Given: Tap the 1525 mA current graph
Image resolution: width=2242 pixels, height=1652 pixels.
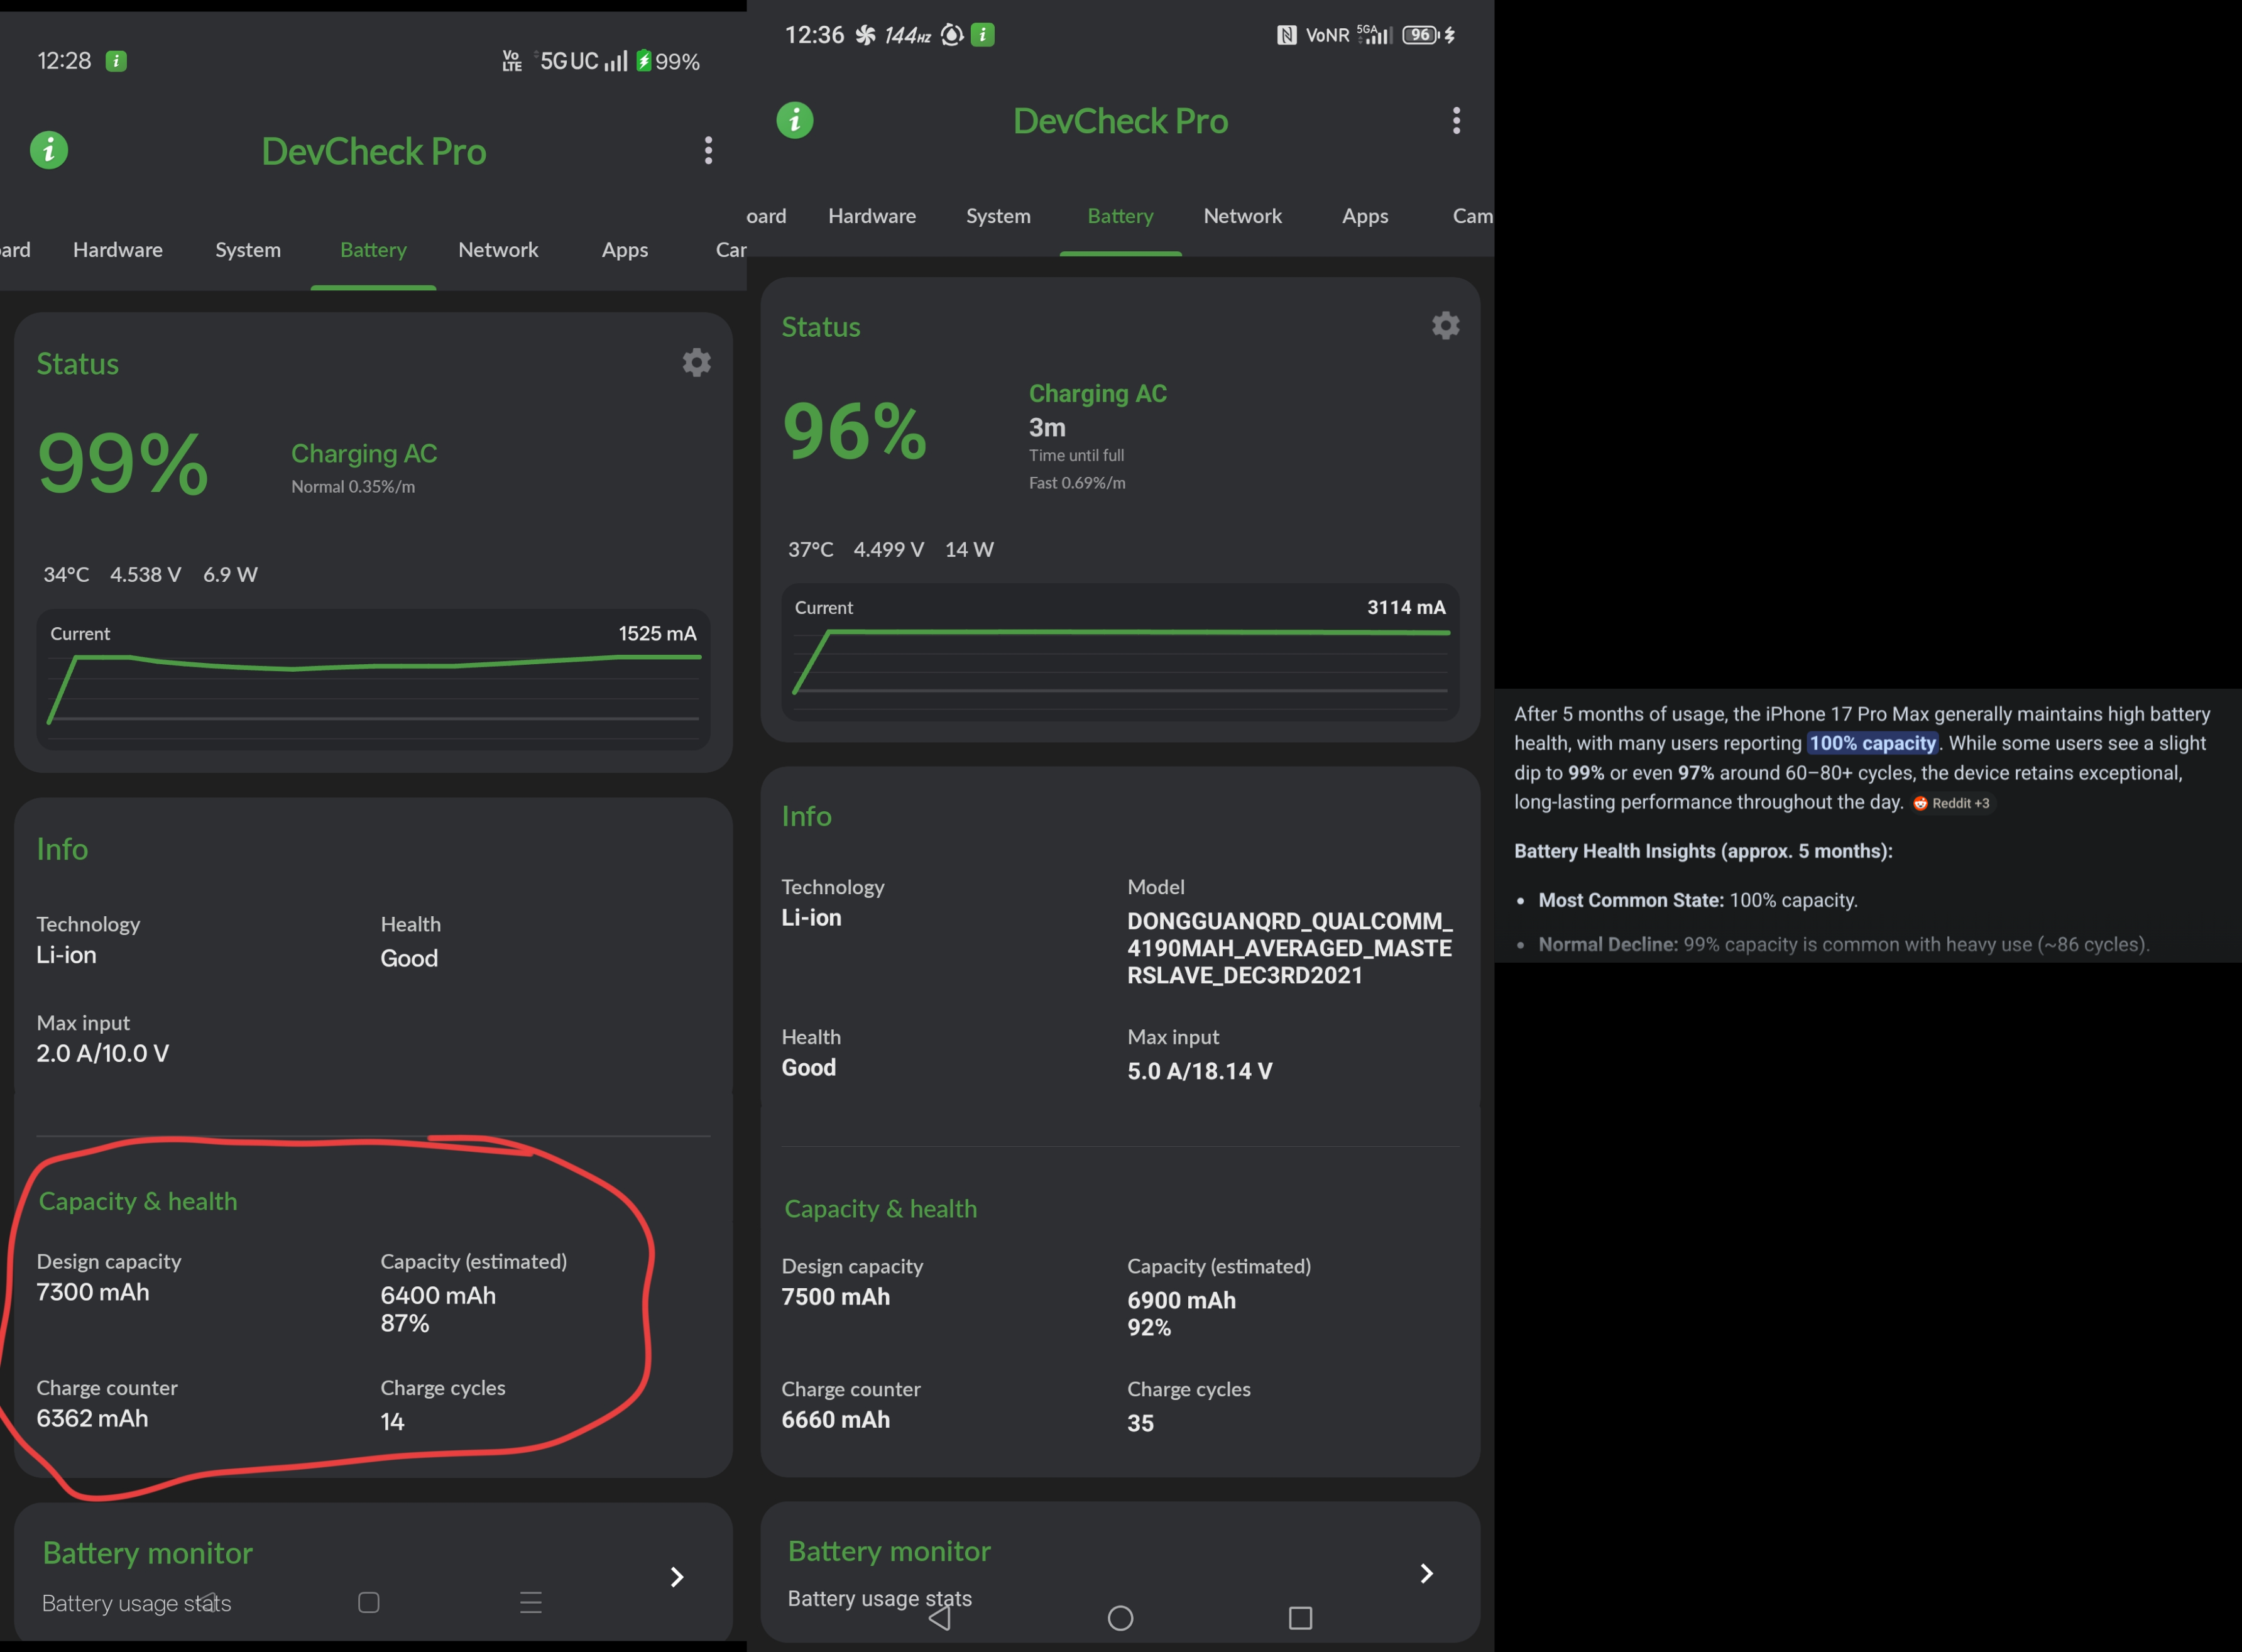Looking at the screenshot, I should click(x=373, y=680).
